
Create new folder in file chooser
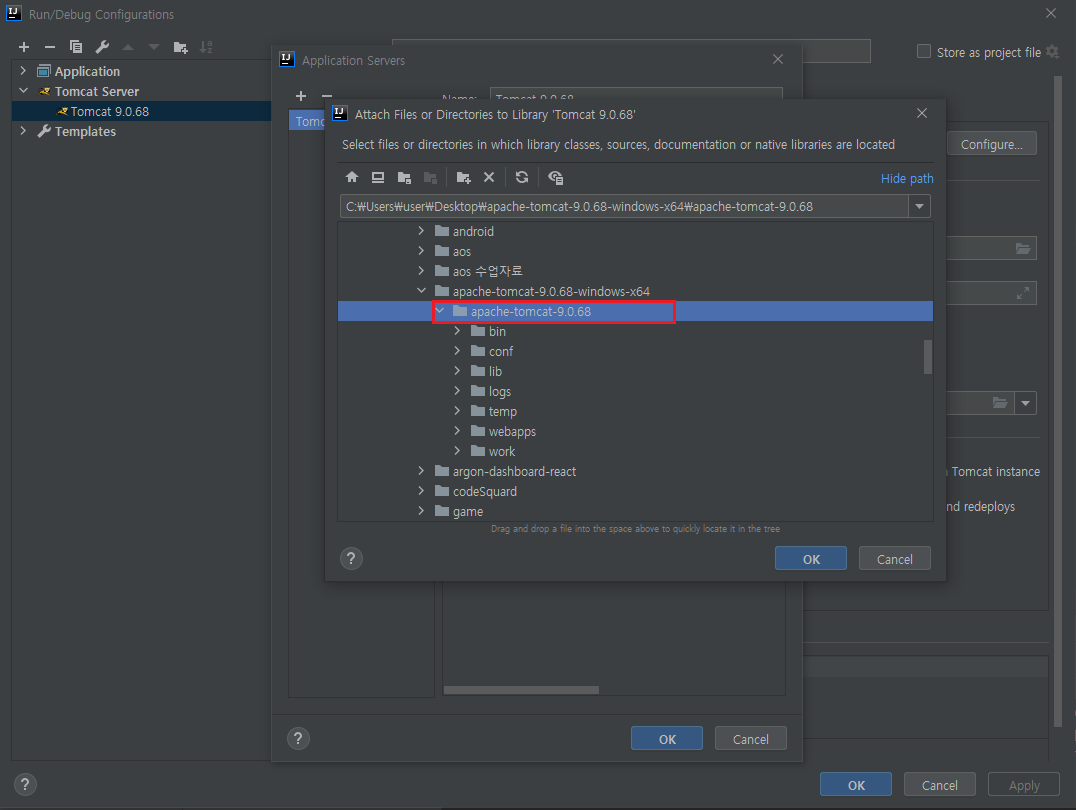(464, 177)
